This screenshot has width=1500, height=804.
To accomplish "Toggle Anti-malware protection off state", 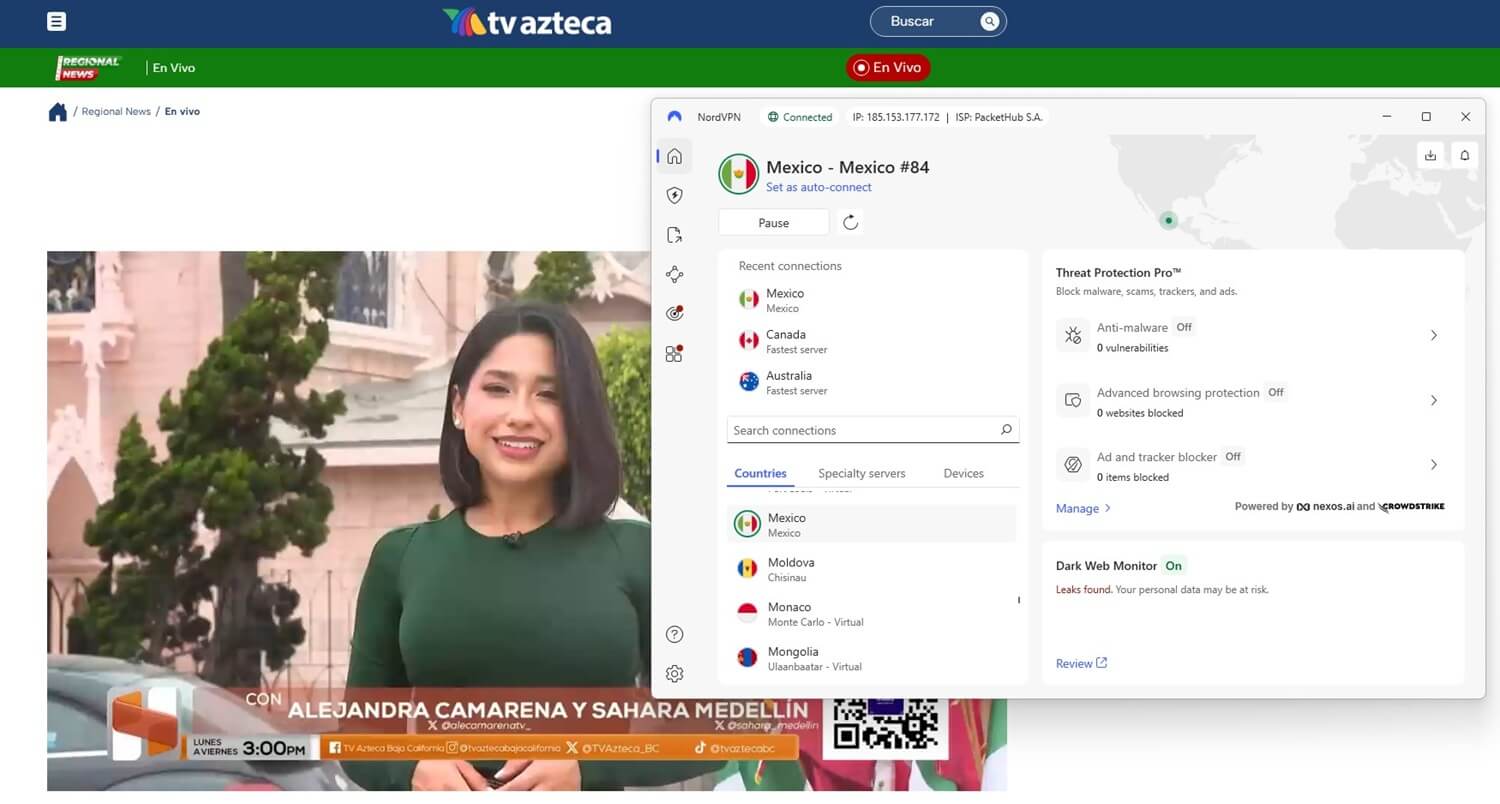I will click(x=1184, y=327).
